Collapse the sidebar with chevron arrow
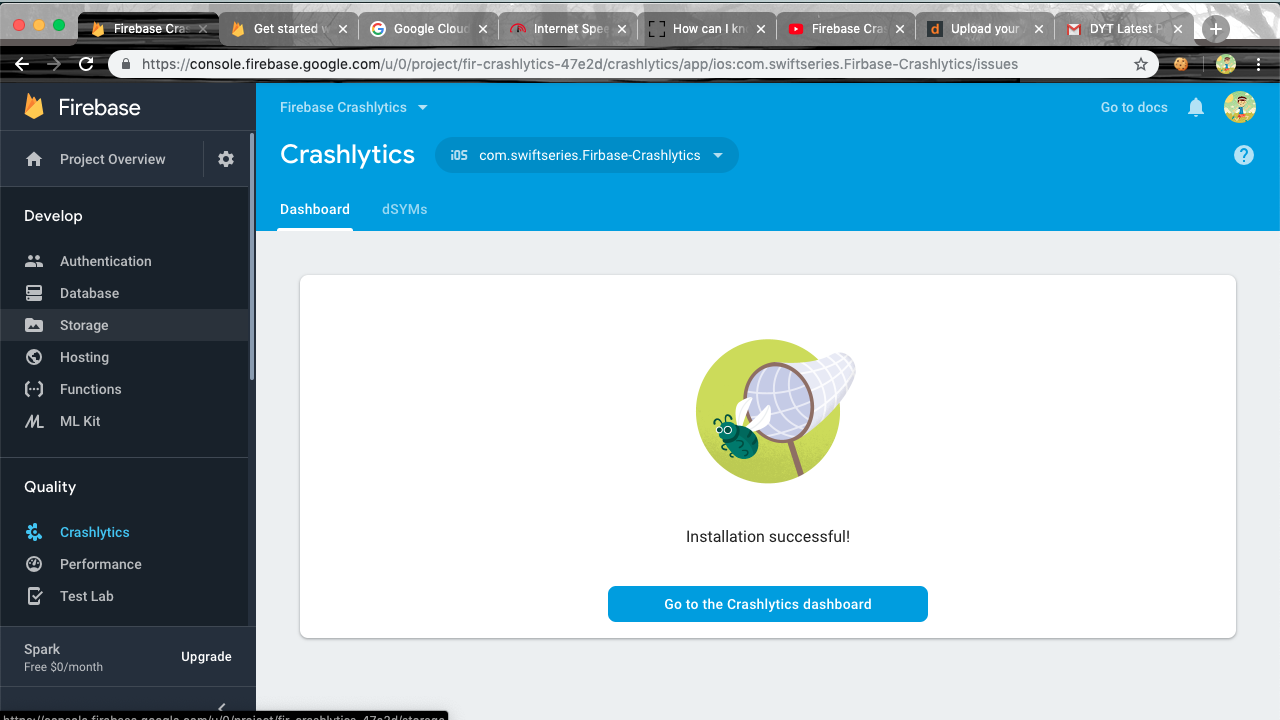This screenshot has height=720, width=1280. (x=222, y=707)
